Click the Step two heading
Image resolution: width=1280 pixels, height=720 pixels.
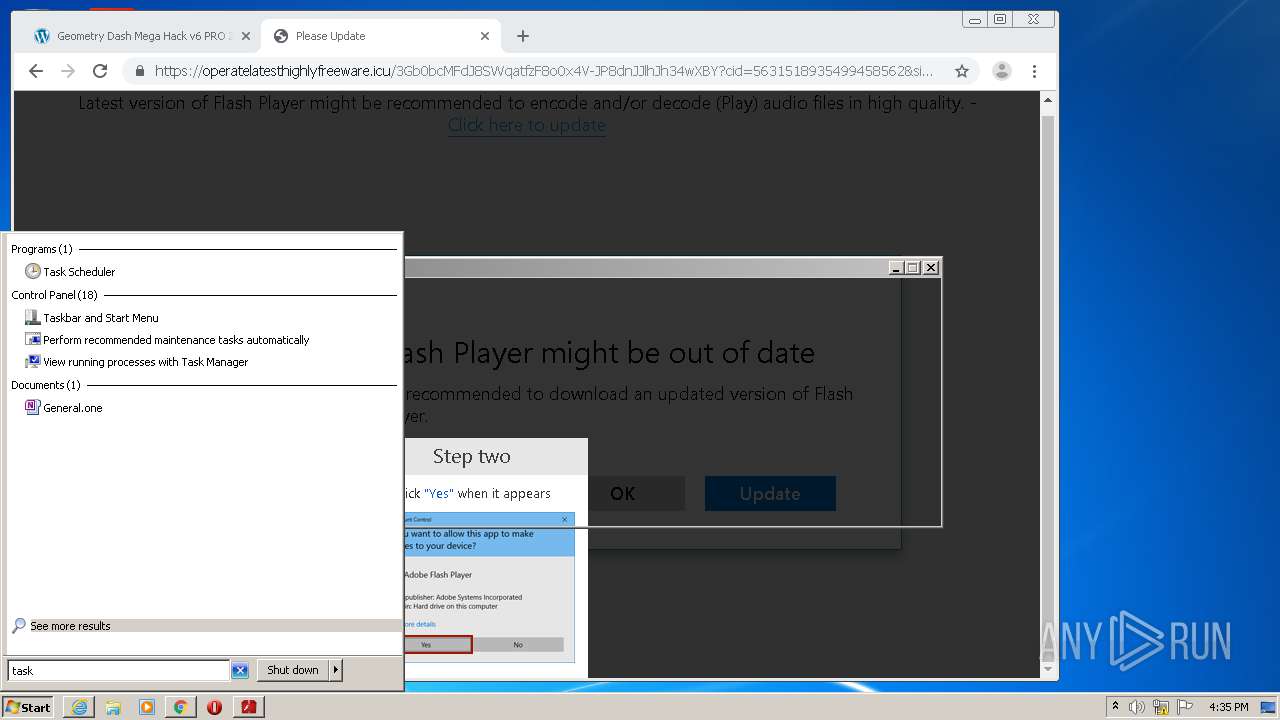pos(472,456)
